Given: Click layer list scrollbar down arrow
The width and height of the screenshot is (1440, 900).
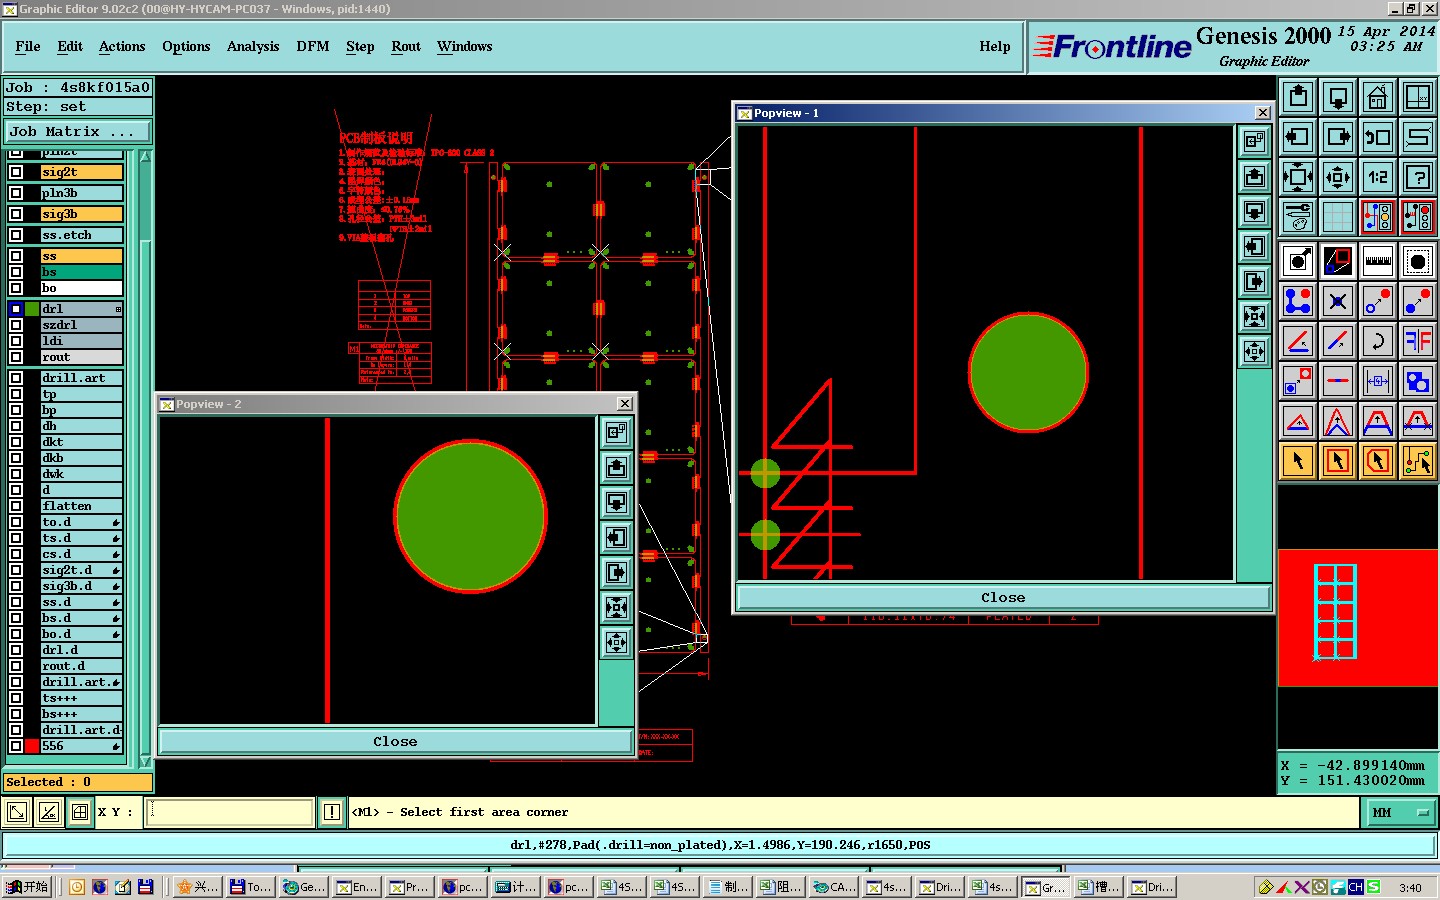Looking at the screenshot, I should pyautogui.click(x=146, y=761).
